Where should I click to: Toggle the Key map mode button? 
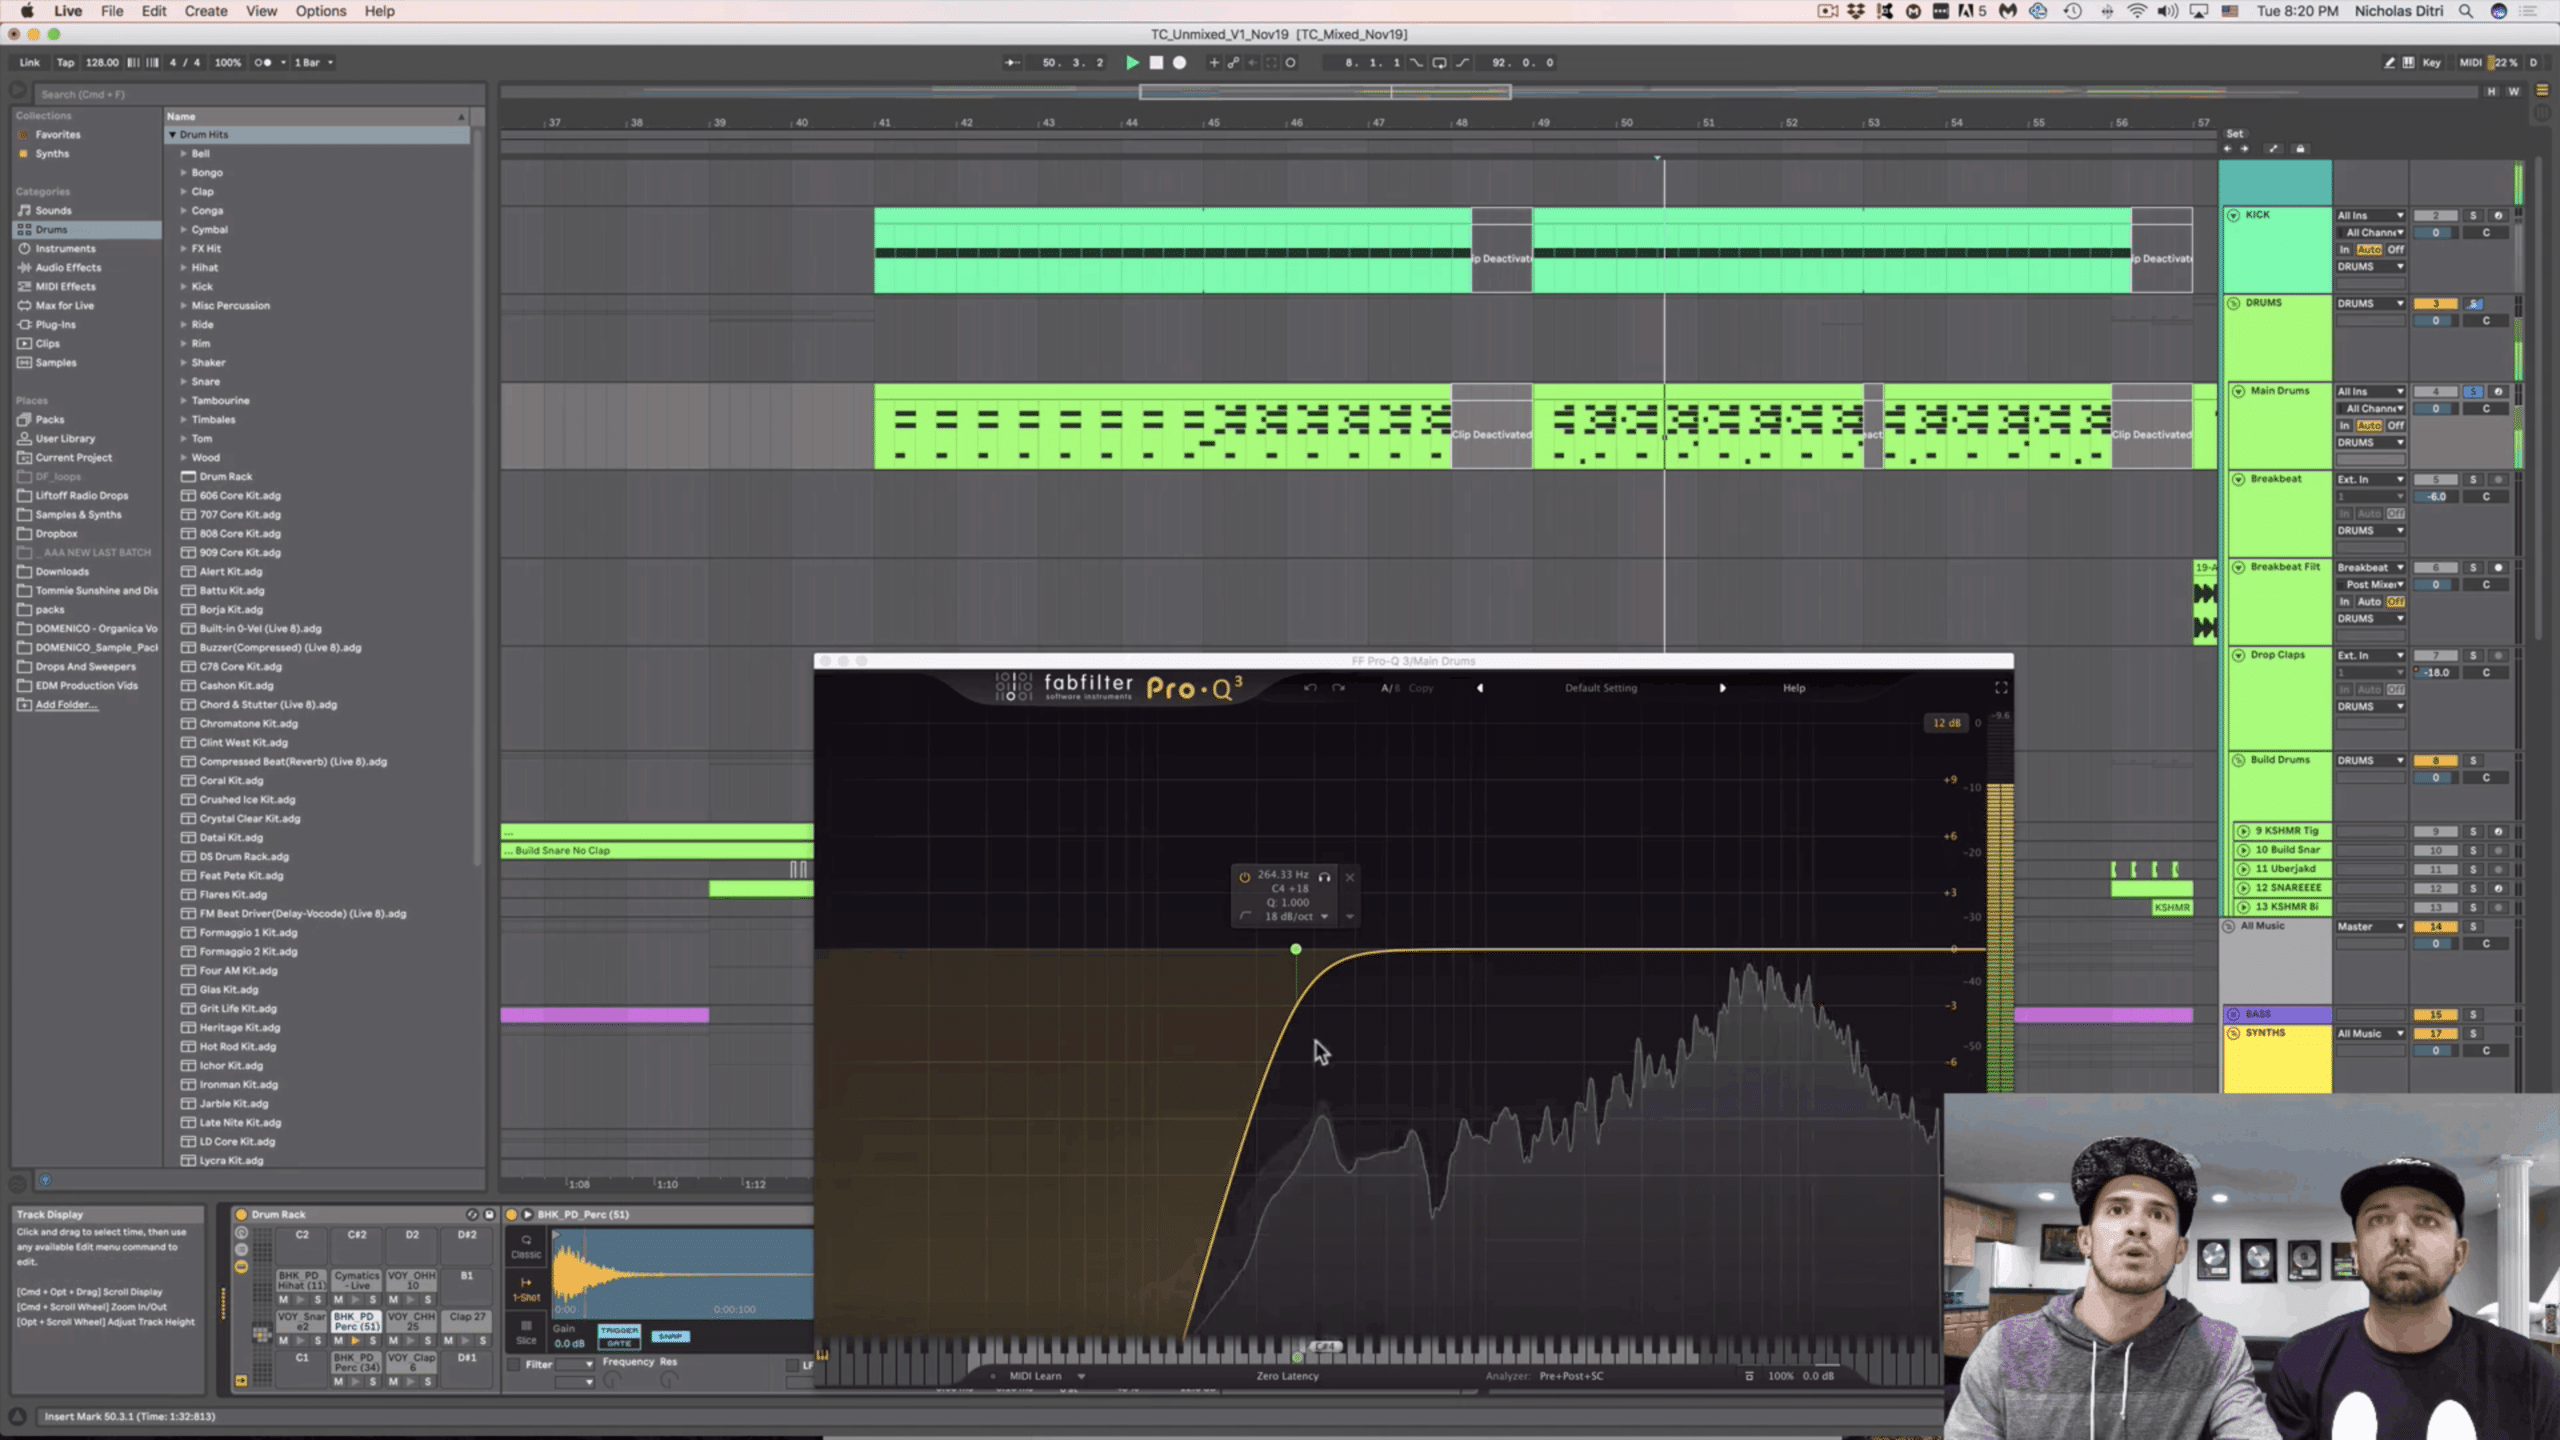[x=2431, y=62]
